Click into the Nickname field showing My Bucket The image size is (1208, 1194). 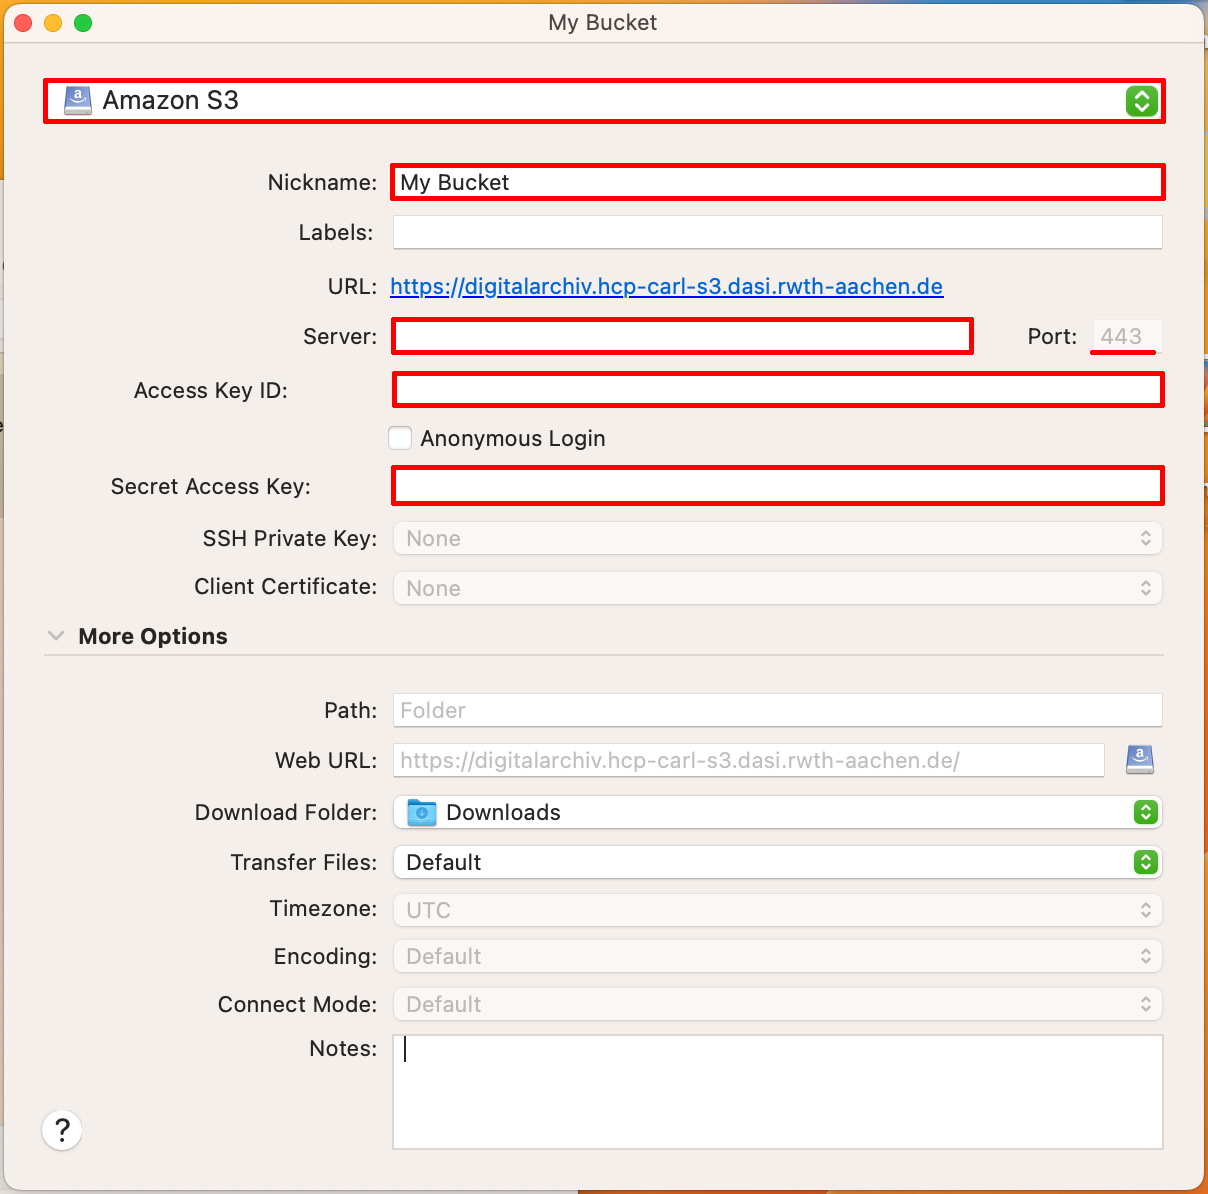tap(778, 182)
